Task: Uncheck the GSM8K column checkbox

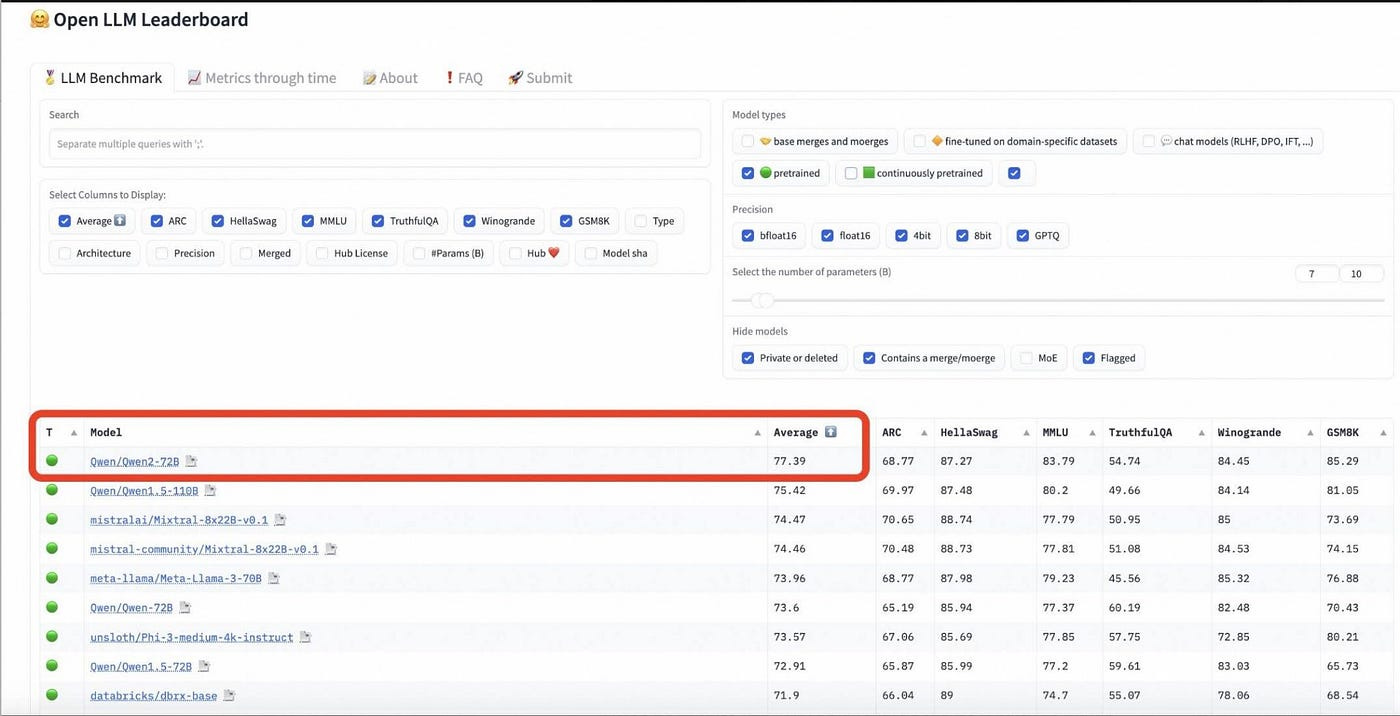Action: click(567, 221)
